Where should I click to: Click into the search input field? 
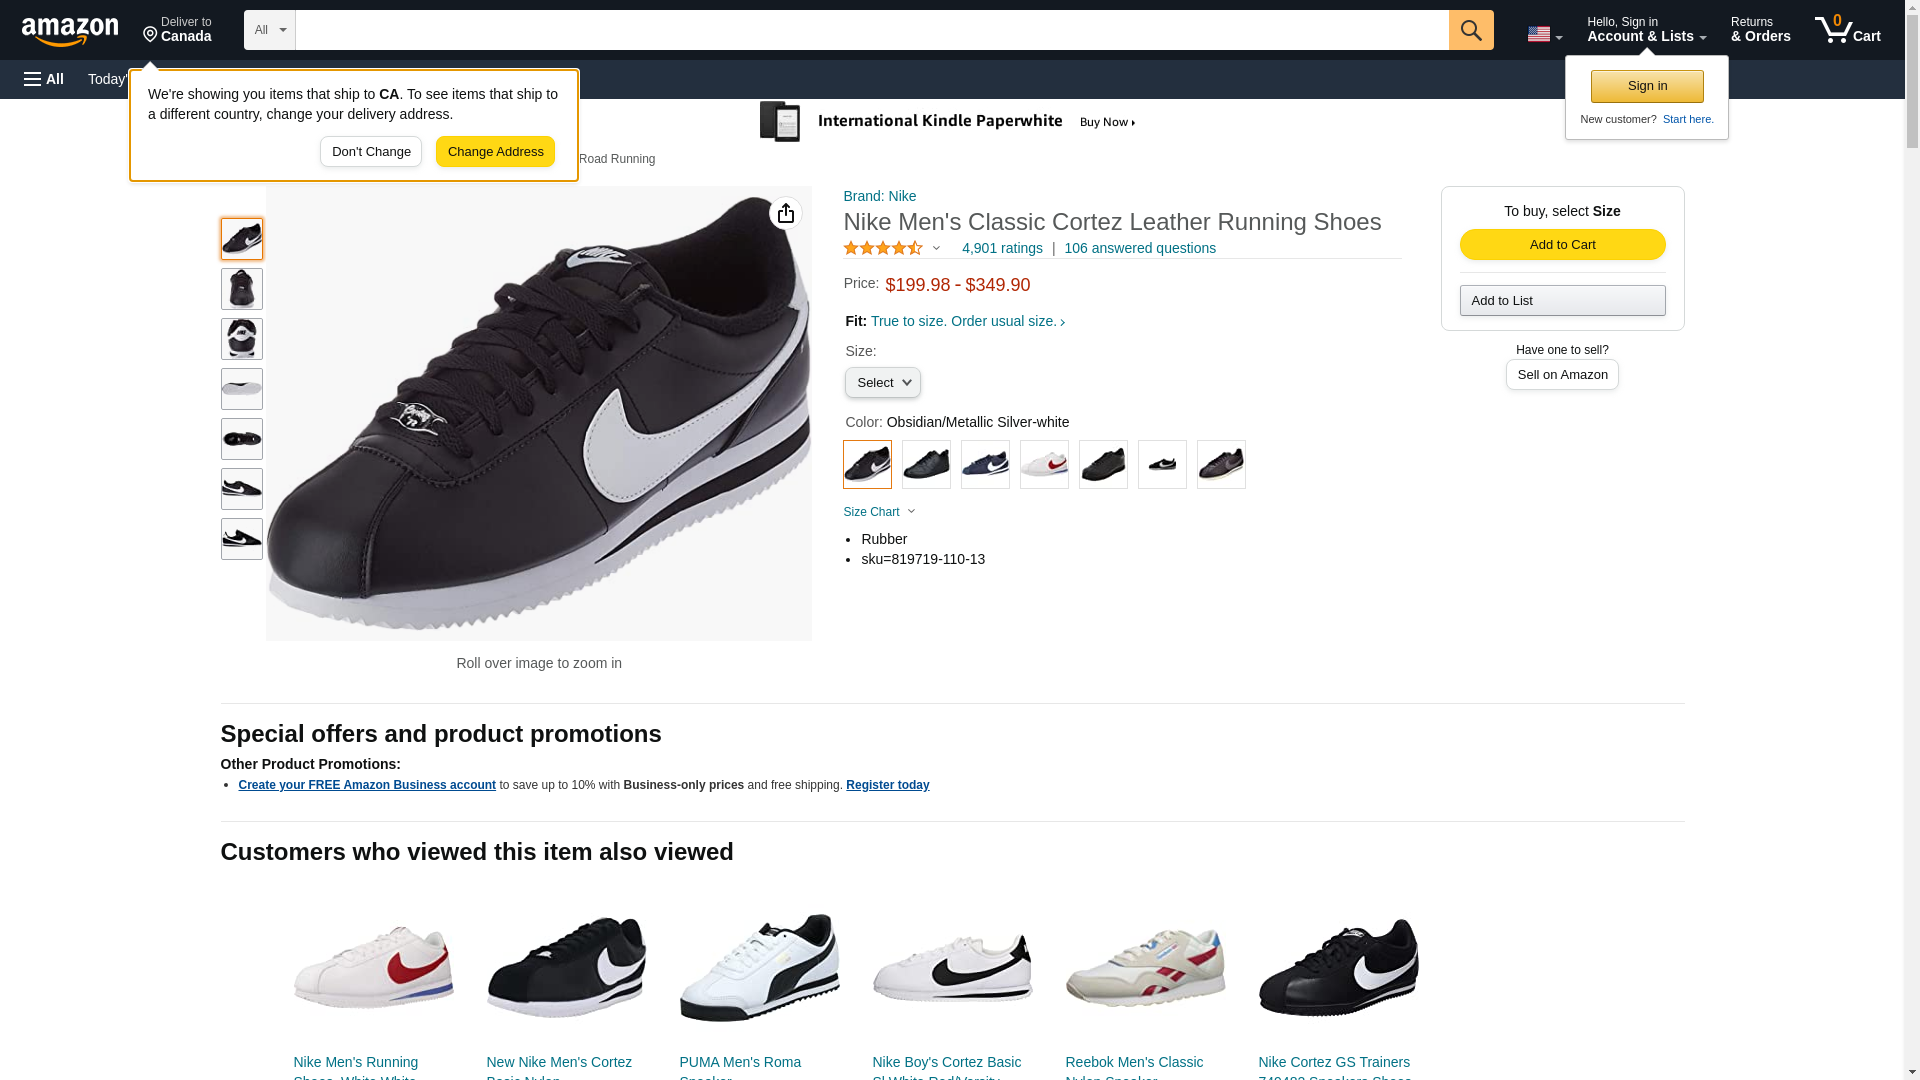pos(870,30)
